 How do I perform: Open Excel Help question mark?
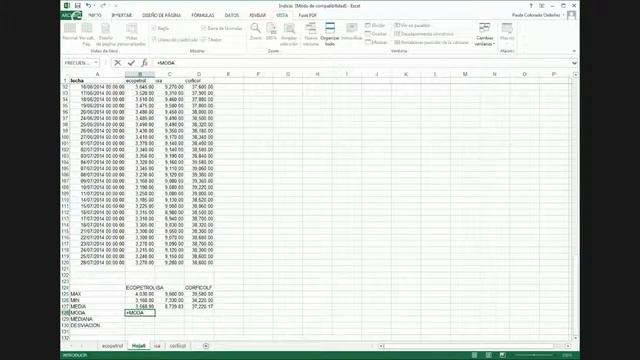pos(531,6)
